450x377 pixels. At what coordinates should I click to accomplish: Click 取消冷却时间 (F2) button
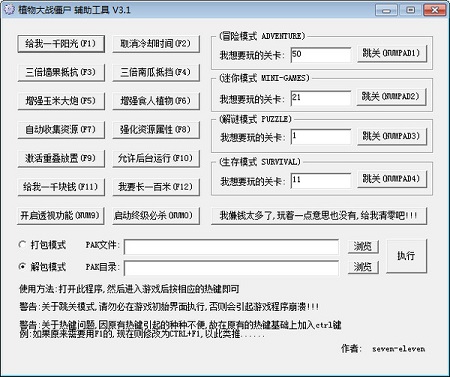click(156, 44)
